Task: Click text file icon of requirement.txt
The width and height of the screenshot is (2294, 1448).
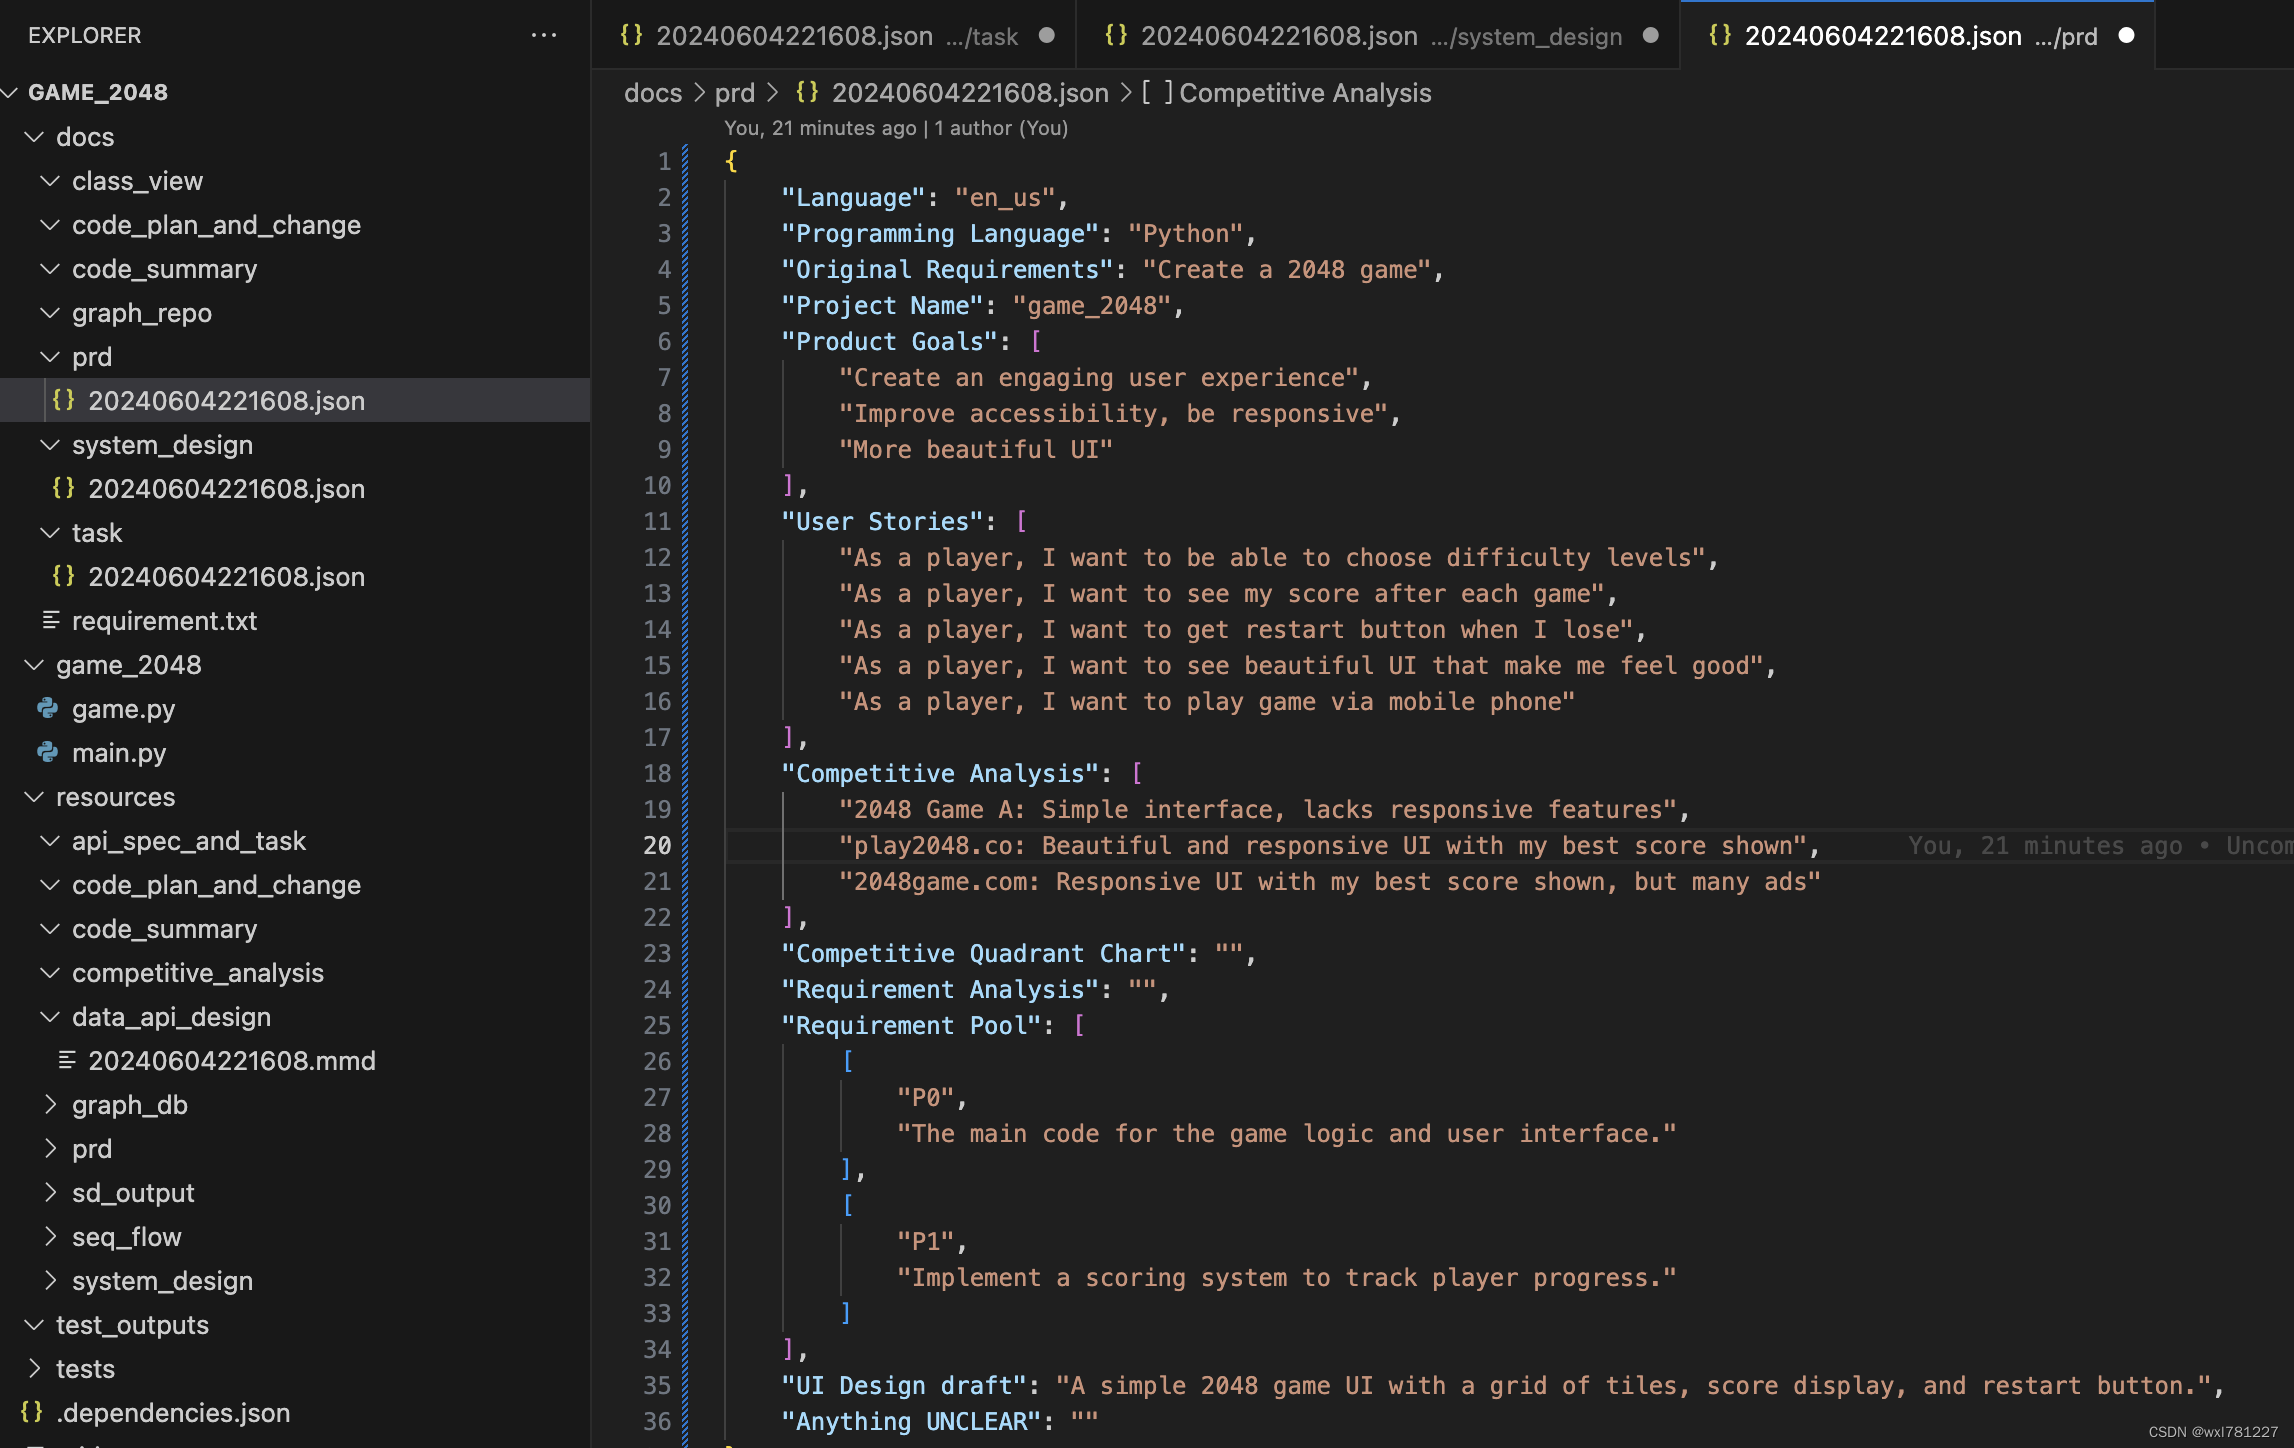Action: [51, 621]
